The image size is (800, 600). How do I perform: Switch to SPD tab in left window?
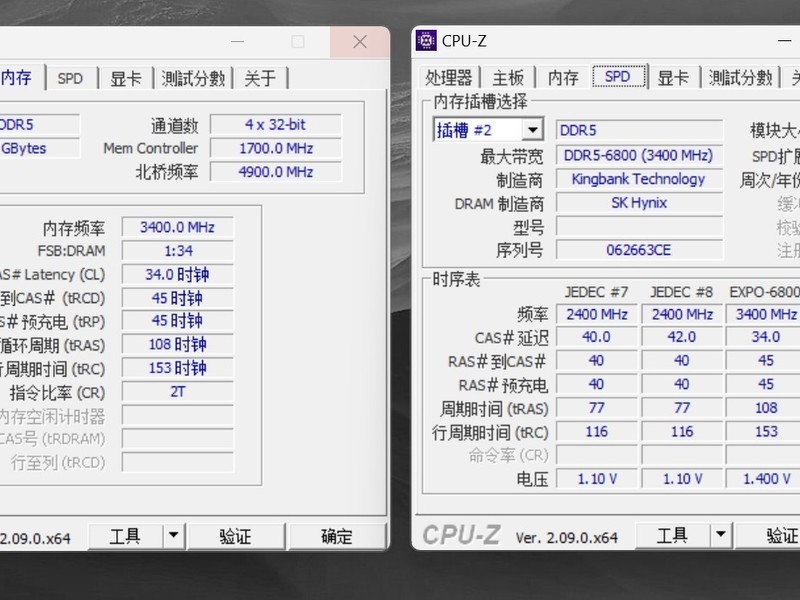(x=70, y=79)
